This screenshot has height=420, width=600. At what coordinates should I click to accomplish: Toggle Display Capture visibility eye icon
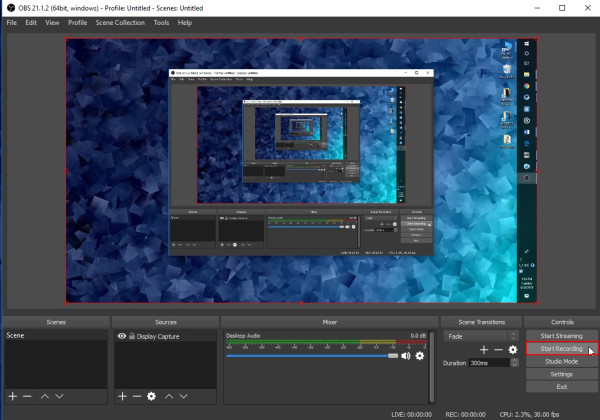(x=122, y=336)
